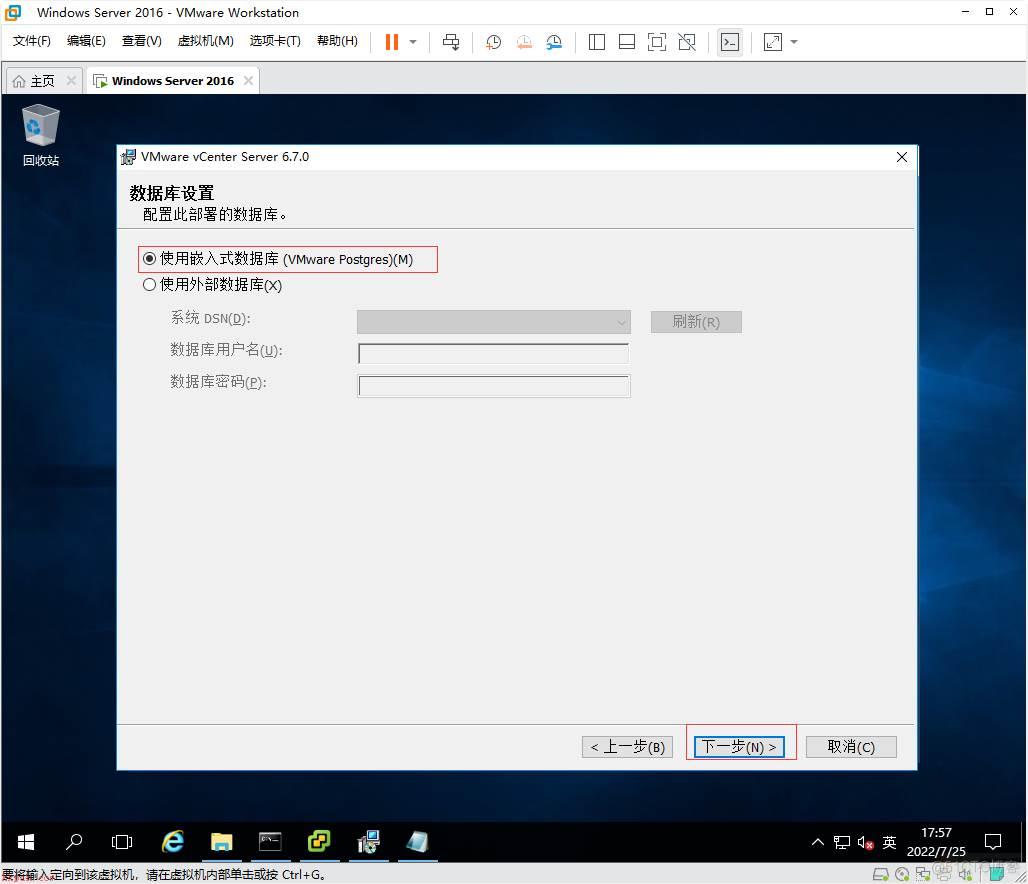The image size is (1028, 884).
Task: Open the Command Prompt taskbar icon
Action: (270, 842)
